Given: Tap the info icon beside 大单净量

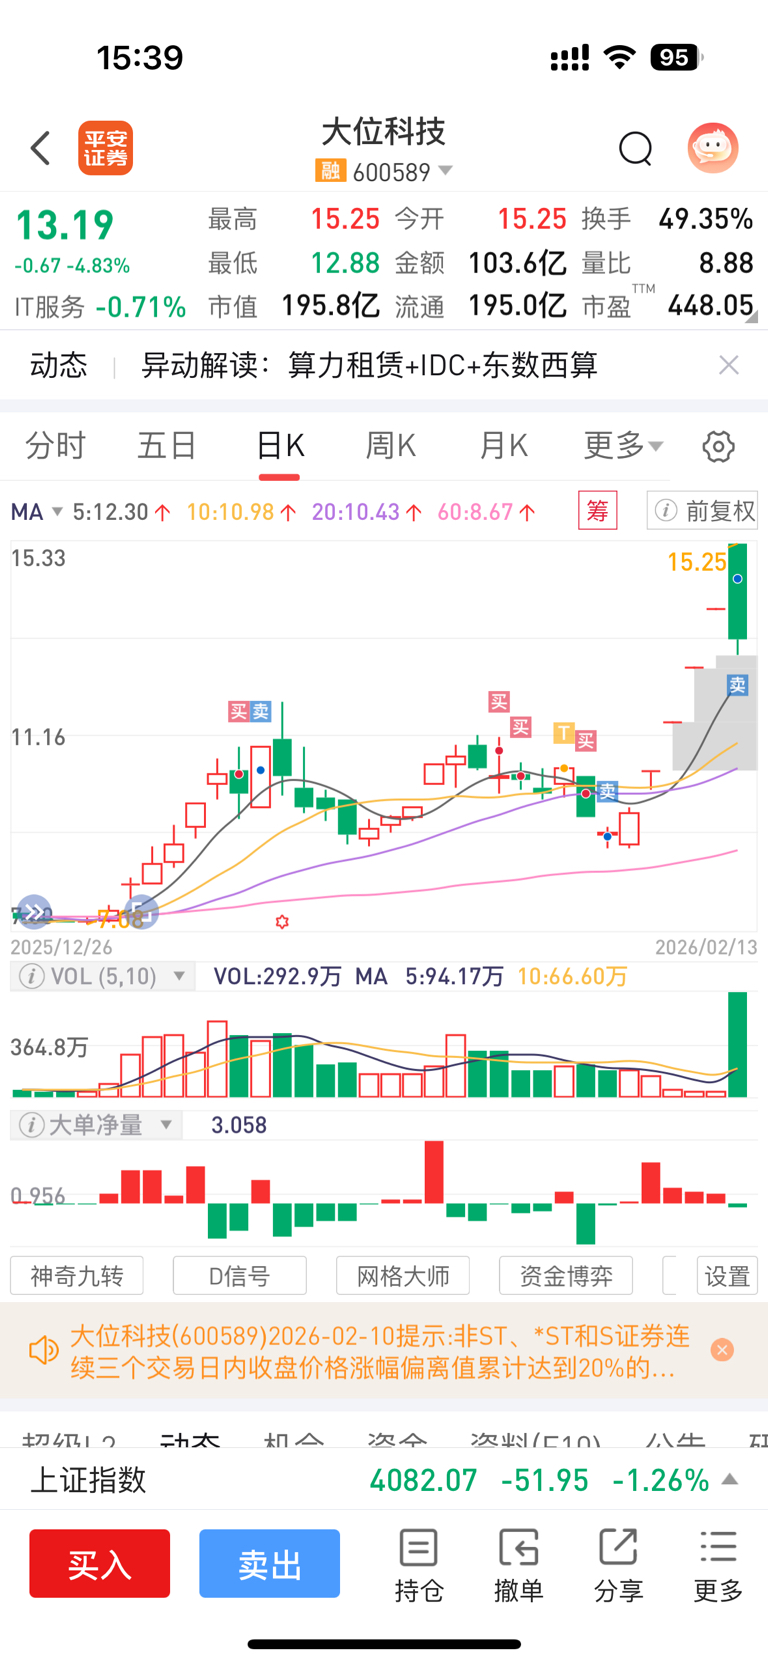Looking at the screenshot, I should [32, 1125].
